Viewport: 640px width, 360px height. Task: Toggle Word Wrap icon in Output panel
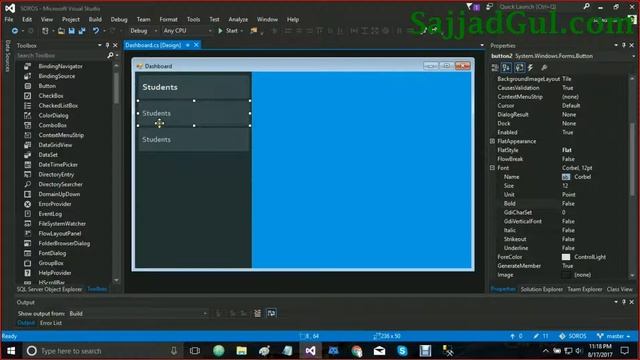pos(271,313)
